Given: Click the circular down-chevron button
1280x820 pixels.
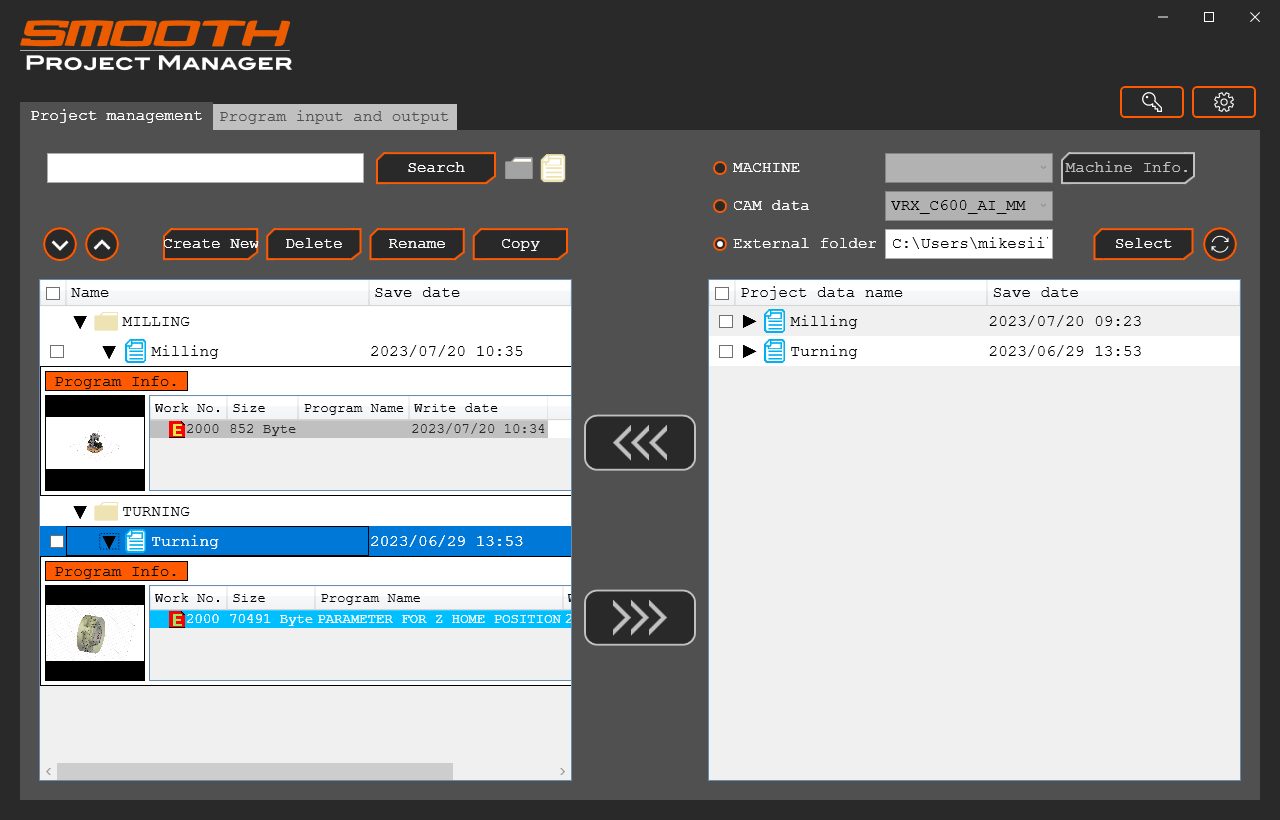Looking at the screenshot, I should pyautogui.click(x=60, y=244).
